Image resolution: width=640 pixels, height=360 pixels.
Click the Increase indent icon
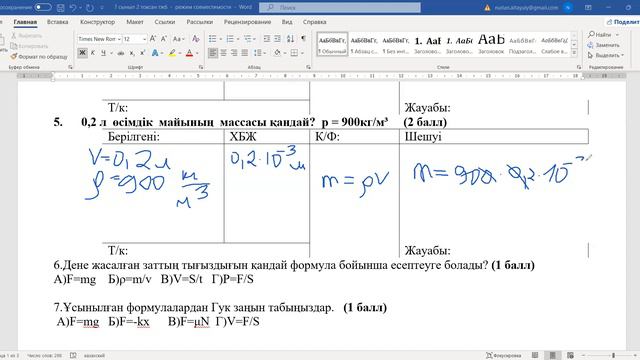tap(277, 39)
